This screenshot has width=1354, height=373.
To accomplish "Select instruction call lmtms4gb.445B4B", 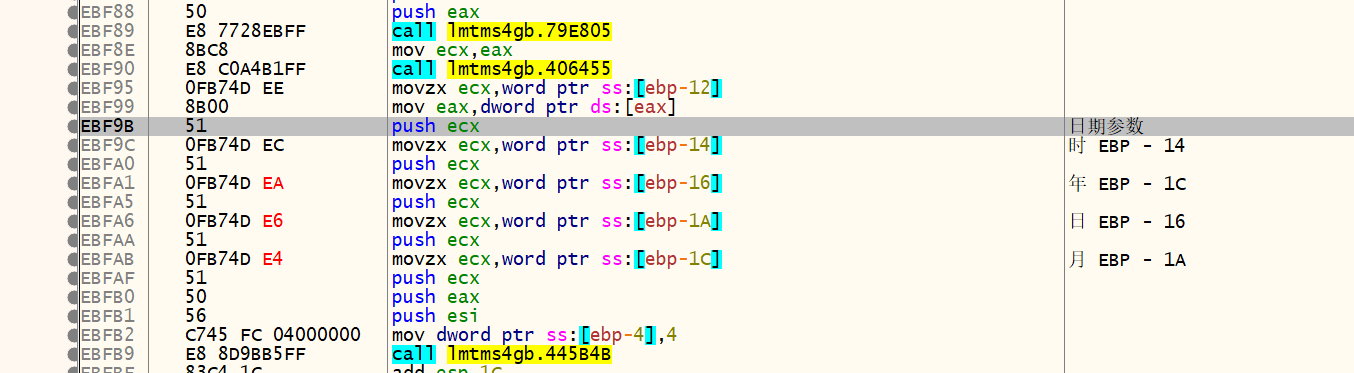I will coord(501,354).
